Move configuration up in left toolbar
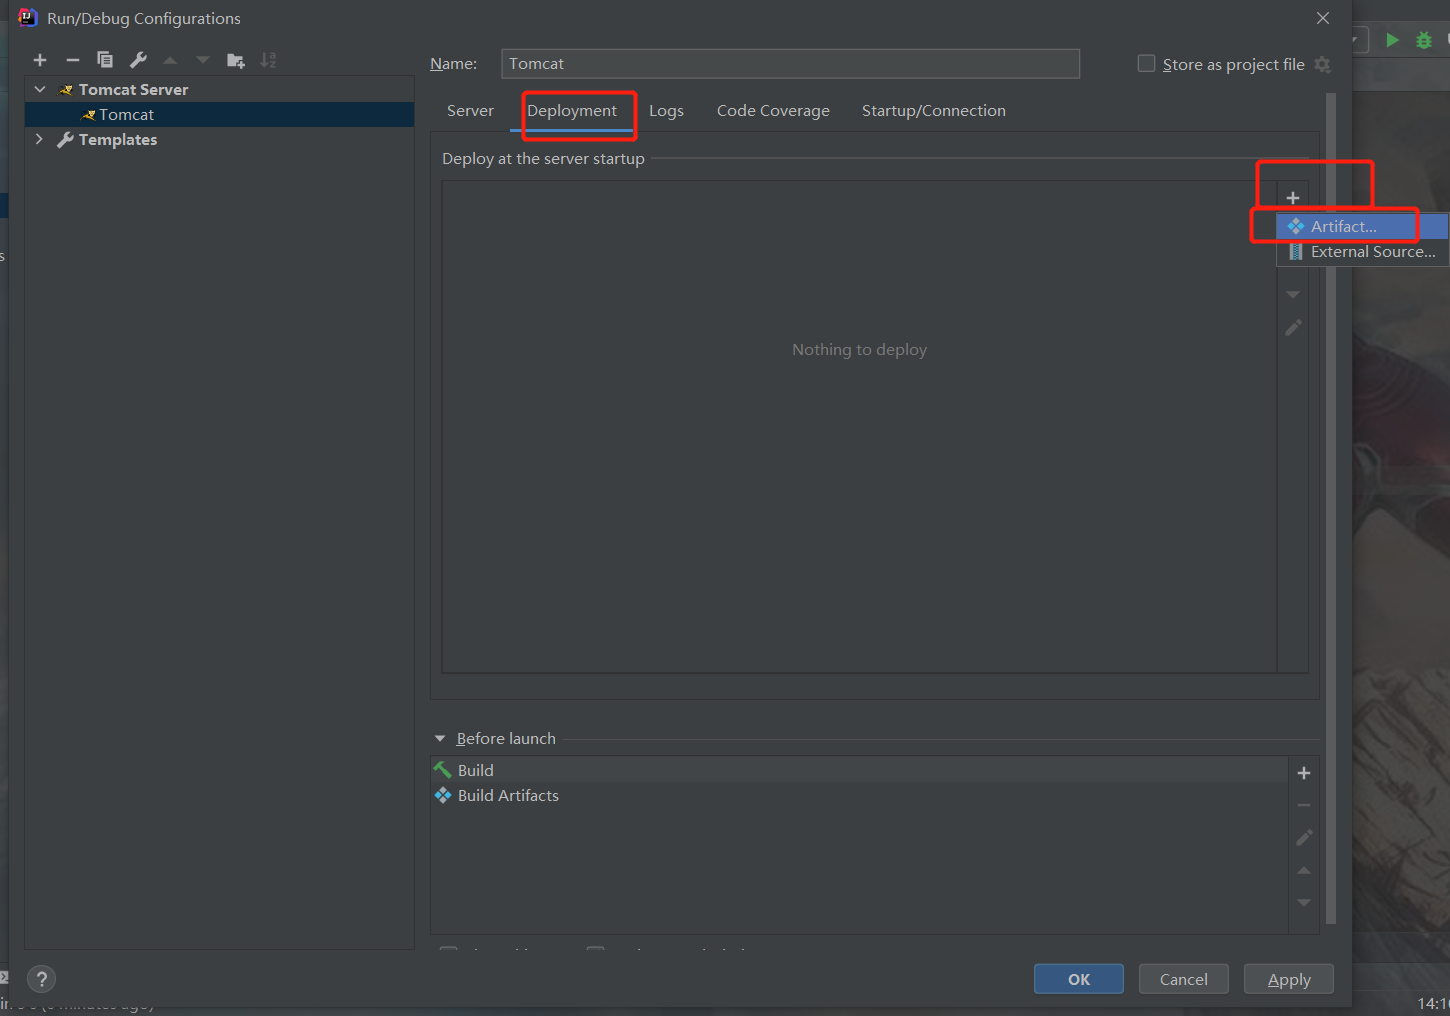Screen dimensions: 1450x1016 pyautogui.click(x=170, y=60)
